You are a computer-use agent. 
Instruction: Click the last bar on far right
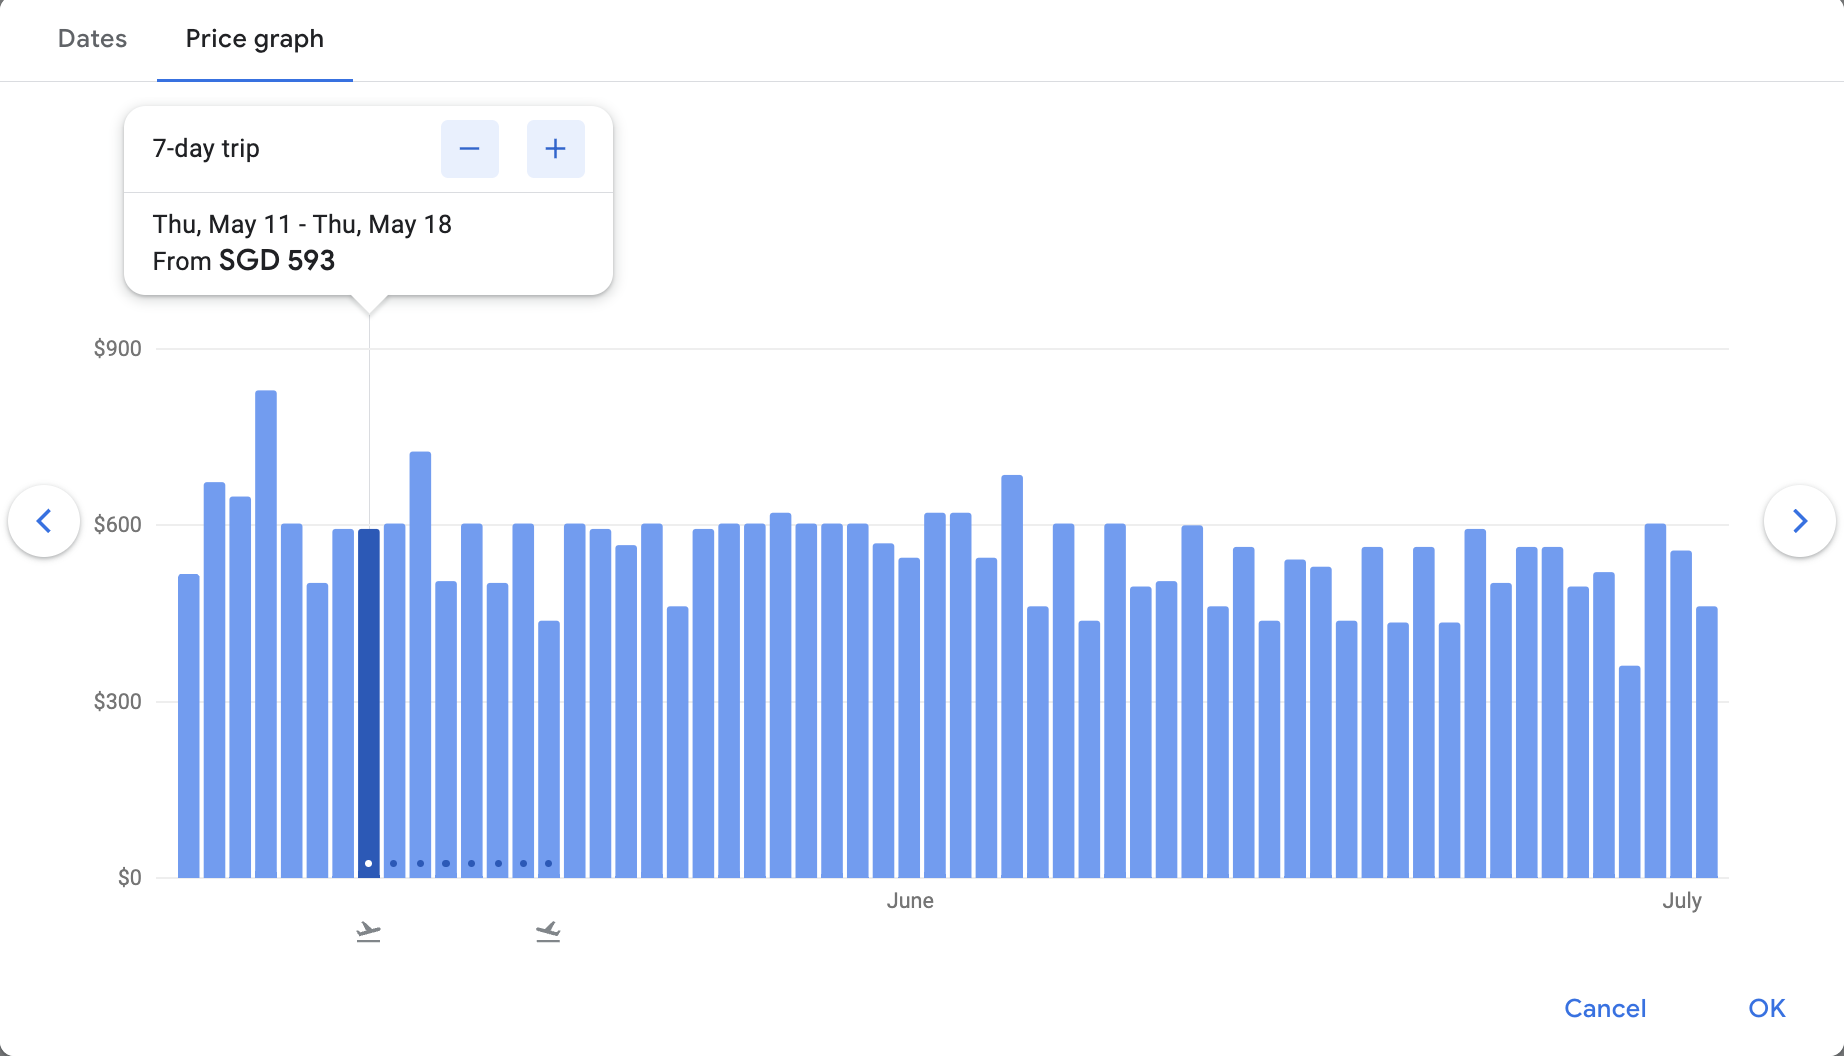tap(1706, 742)
